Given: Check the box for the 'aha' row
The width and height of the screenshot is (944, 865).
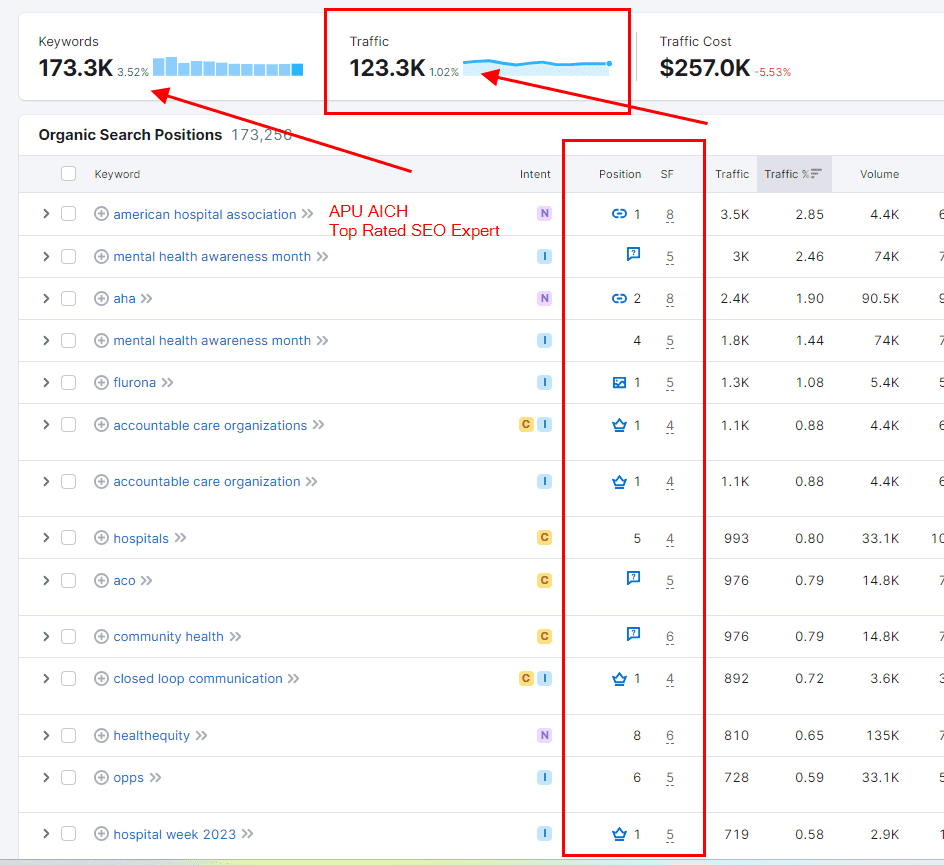Looking at the screenshot, I should click(x=68, y=298).
